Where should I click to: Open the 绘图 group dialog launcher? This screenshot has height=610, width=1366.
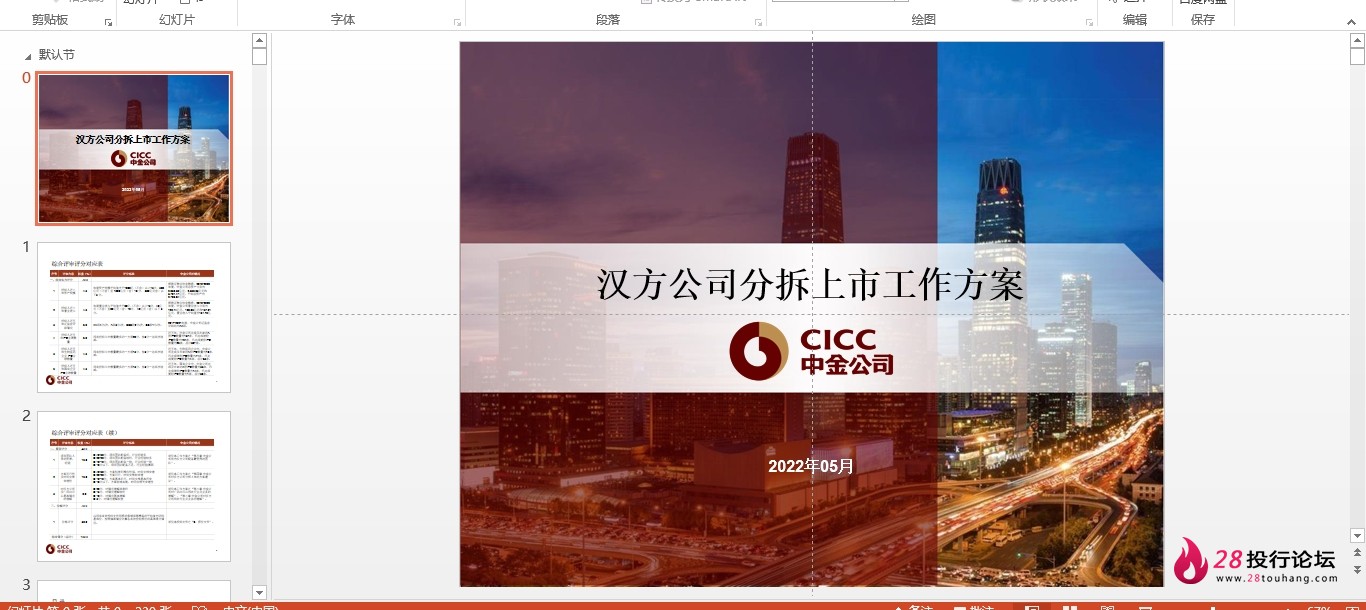[x=1089, y=21]
